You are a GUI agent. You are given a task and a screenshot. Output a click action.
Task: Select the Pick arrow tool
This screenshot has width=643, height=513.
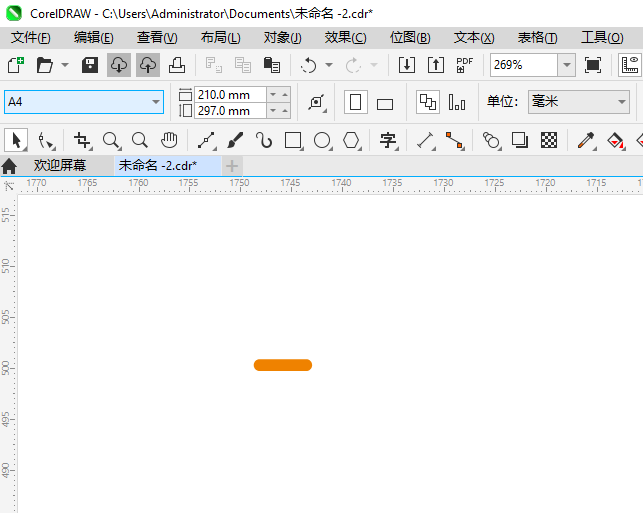16,140
